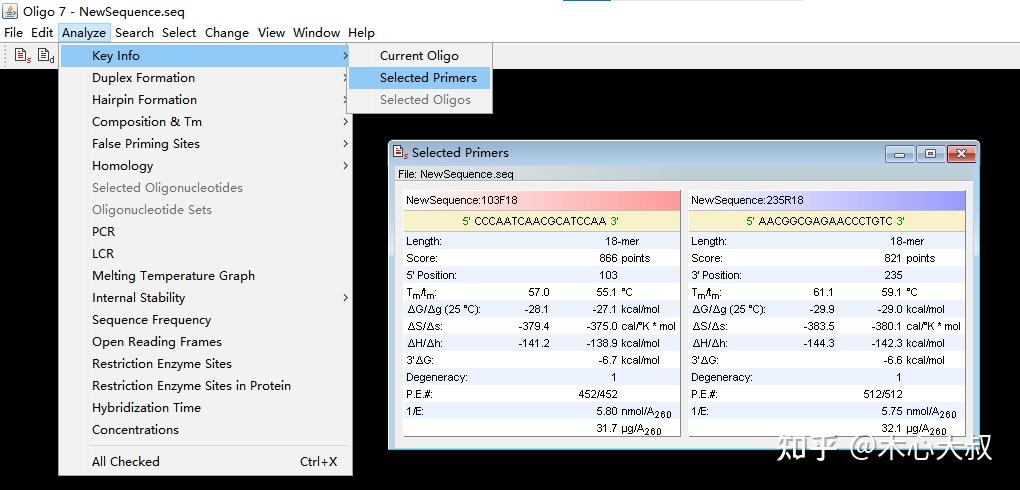
Task: Open the Edit menu
Action: [x=42, y=33]
